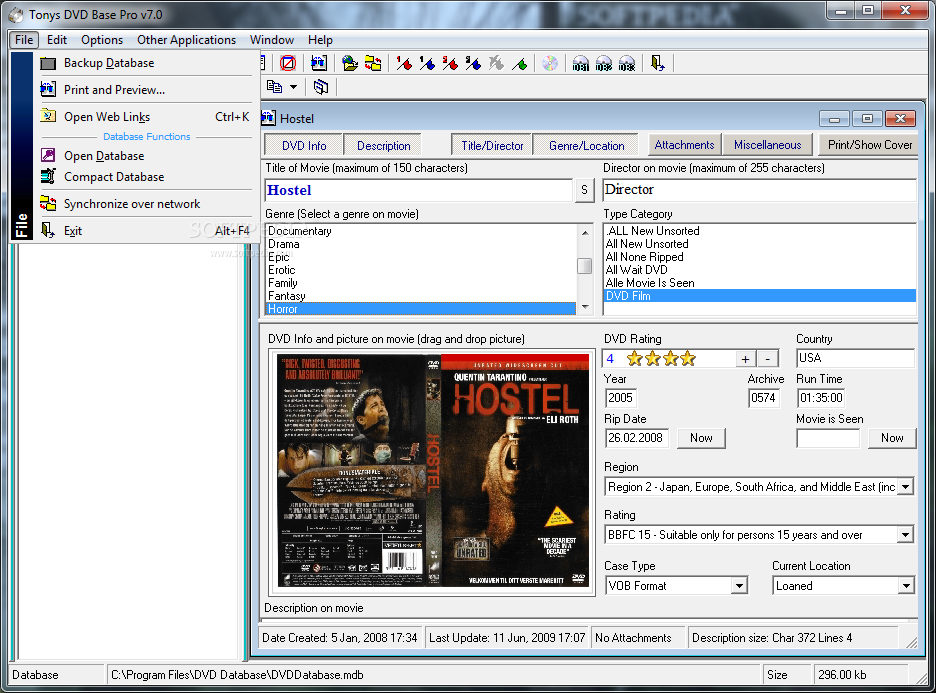Click the copy documents toolbar icon

click(x=275, y=87)
